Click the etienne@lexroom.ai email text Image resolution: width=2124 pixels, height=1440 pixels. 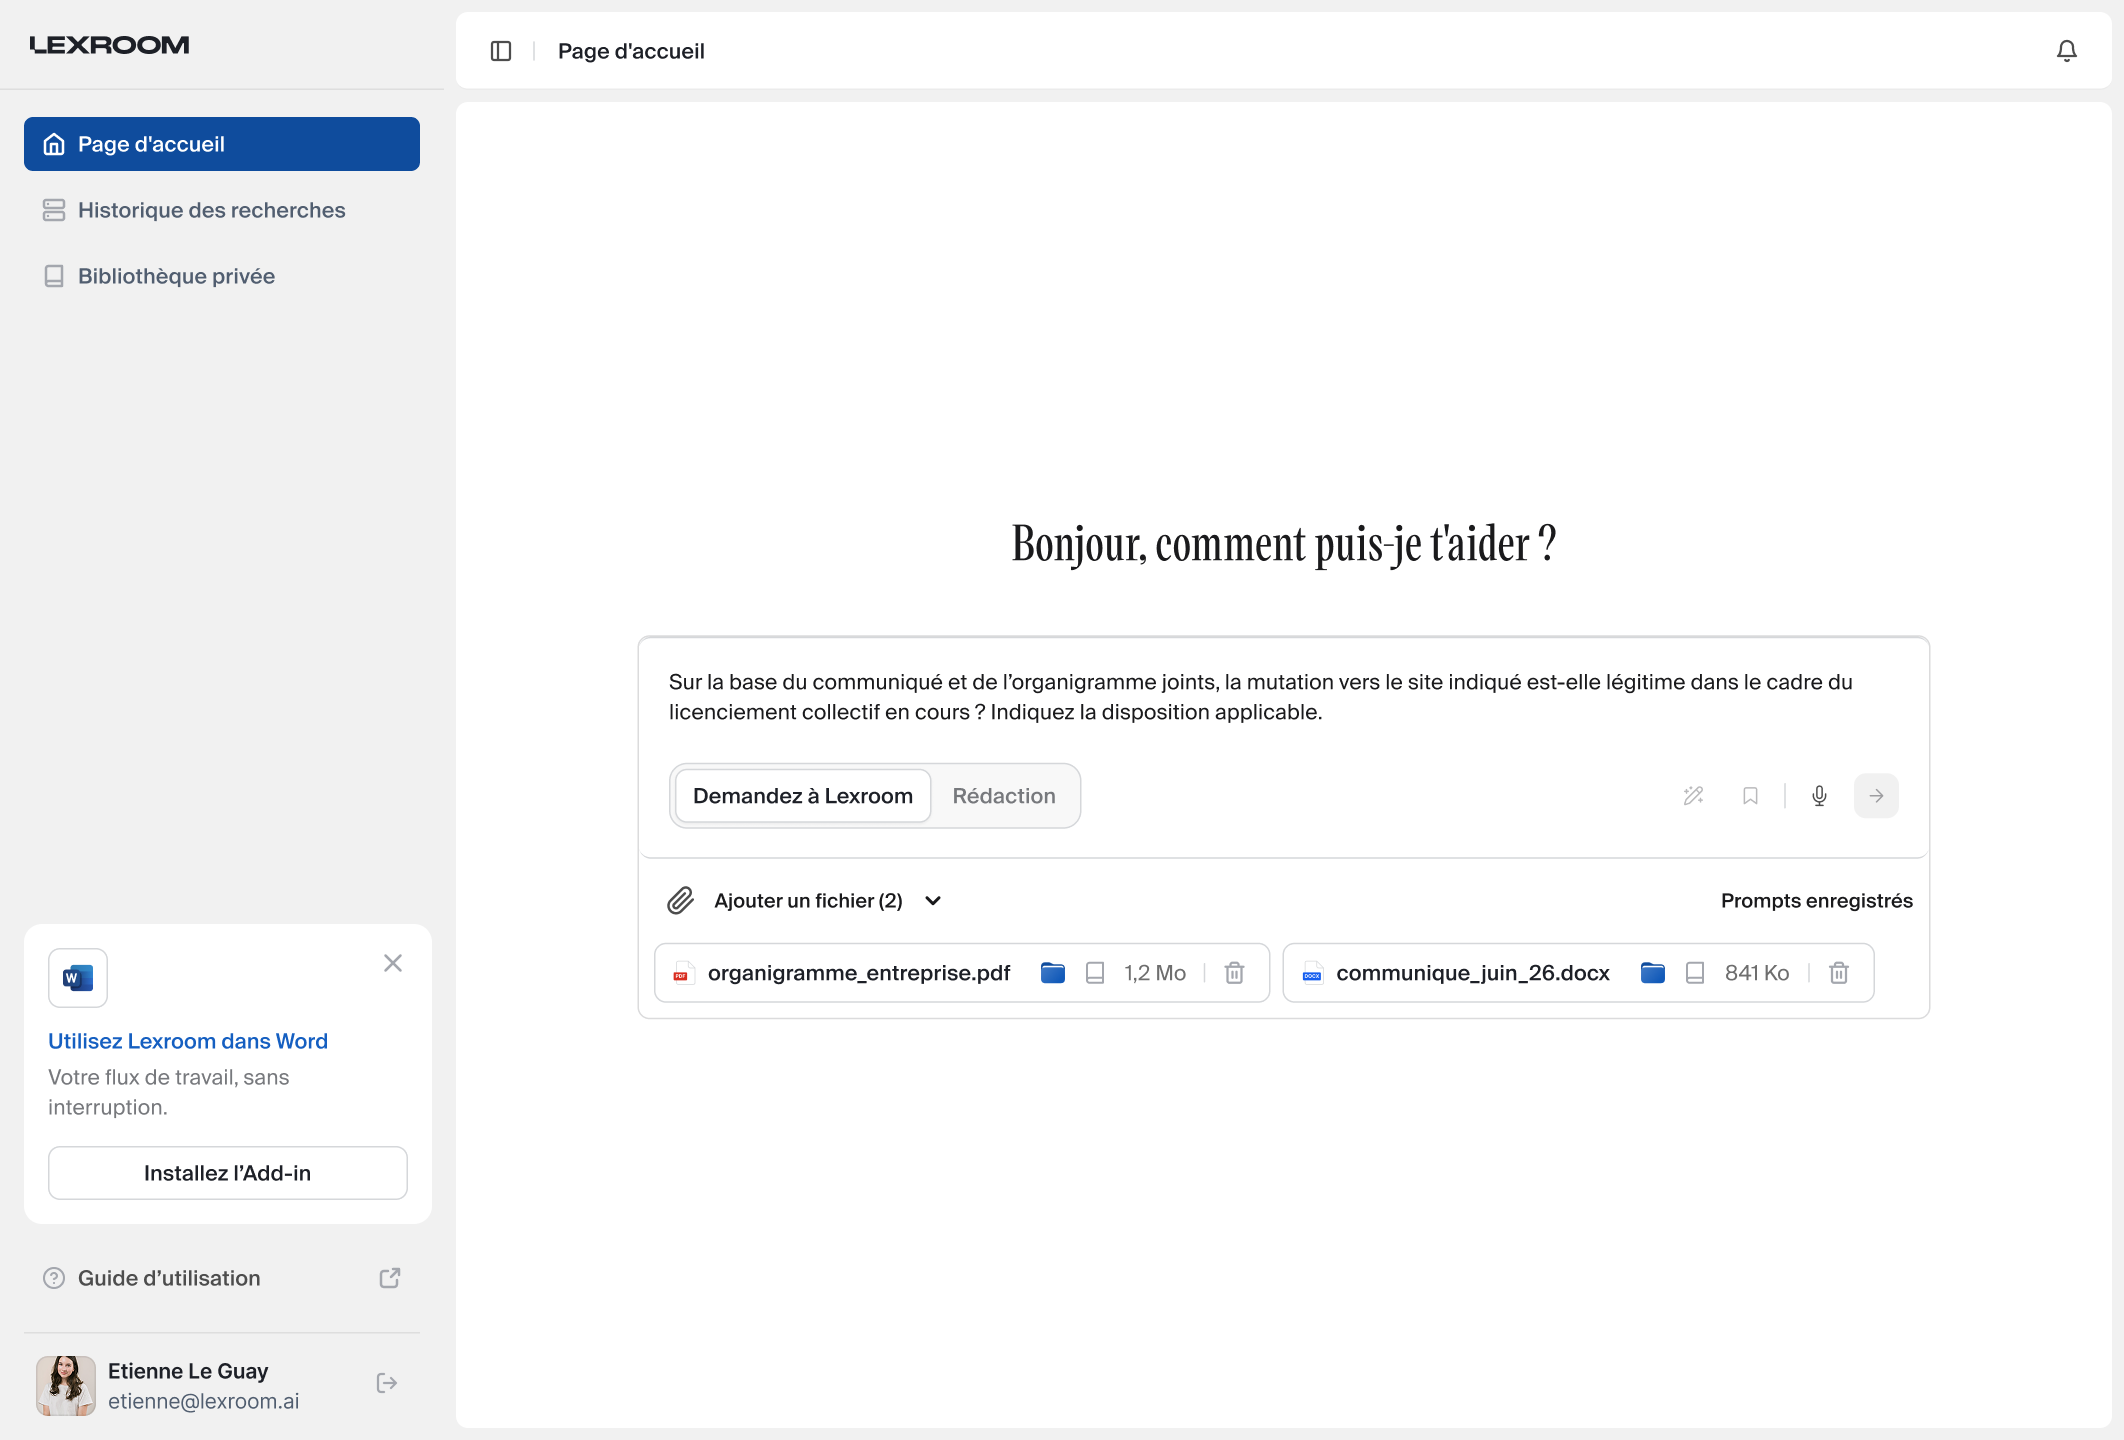[x=204, y=1401]
